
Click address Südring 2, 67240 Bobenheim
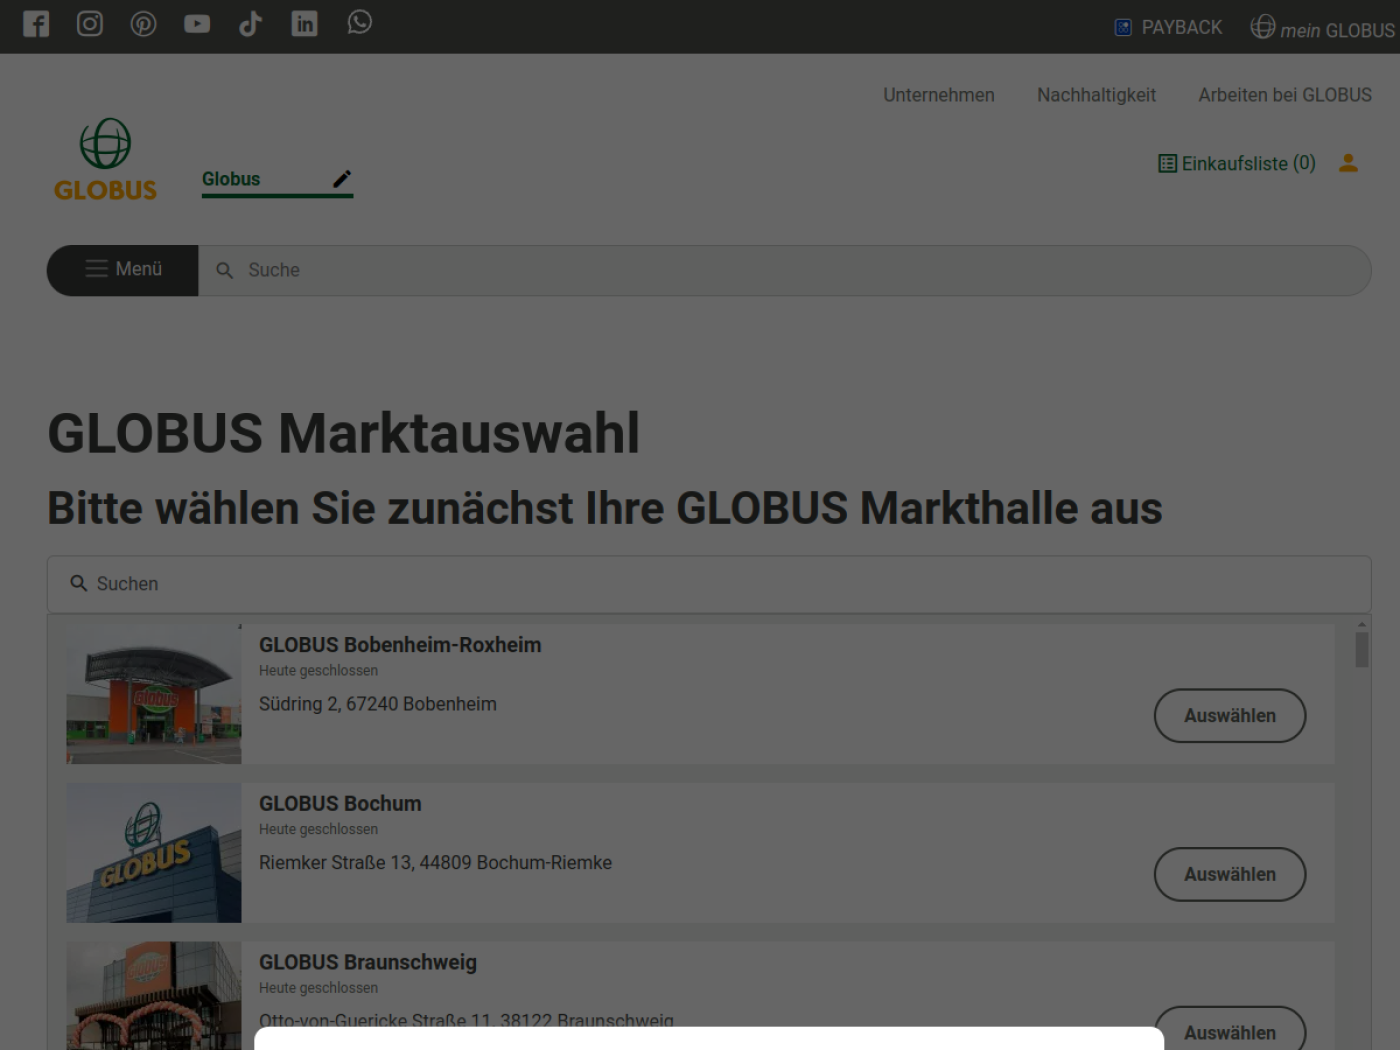click(x=378, y=704)
